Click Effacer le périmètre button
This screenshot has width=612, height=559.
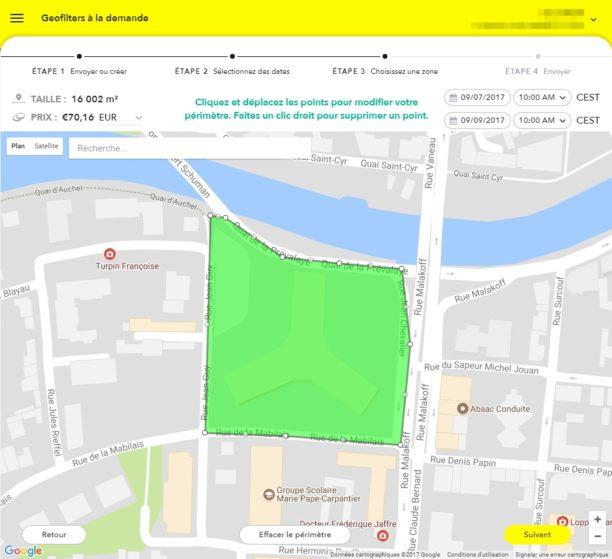coord(295,534)
